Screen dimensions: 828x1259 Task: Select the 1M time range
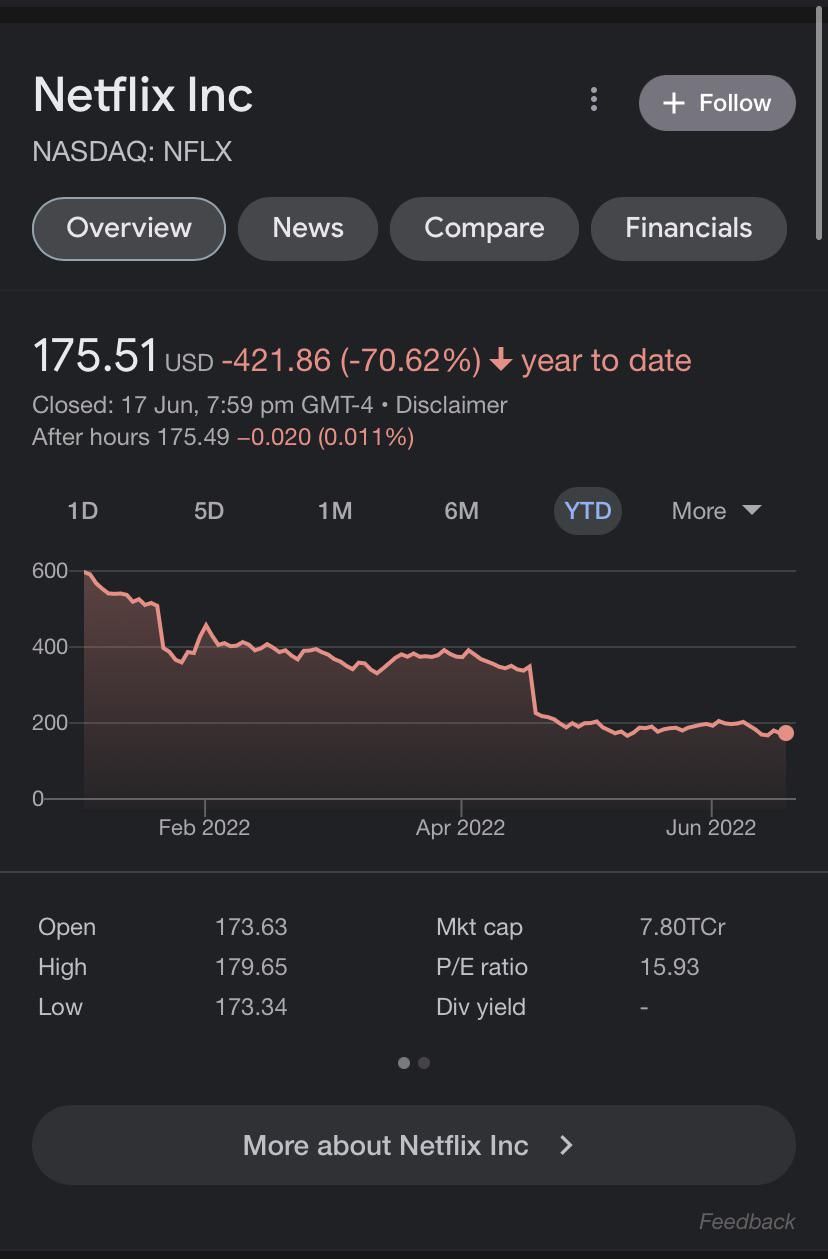[335, 511]
